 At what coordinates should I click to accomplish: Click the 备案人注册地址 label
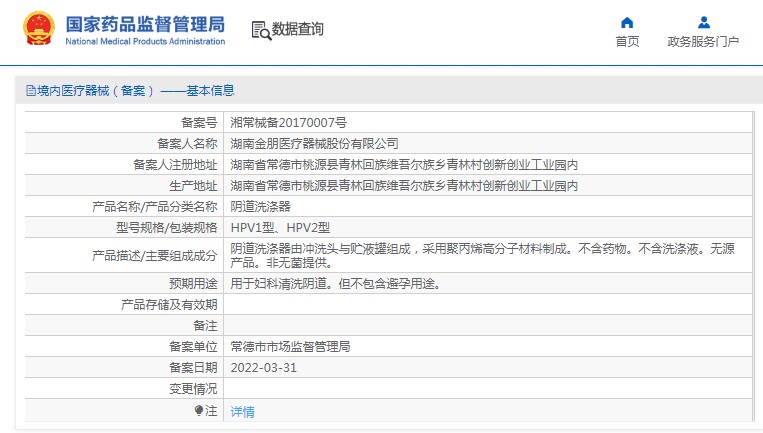[175, 165]
